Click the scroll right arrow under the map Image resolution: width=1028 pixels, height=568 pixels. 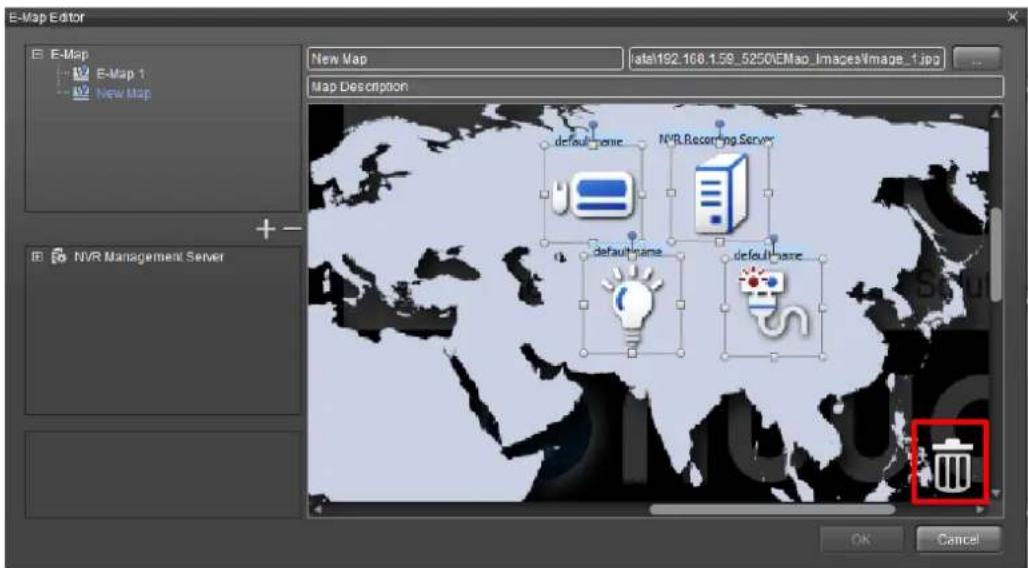tap(981, 509)
